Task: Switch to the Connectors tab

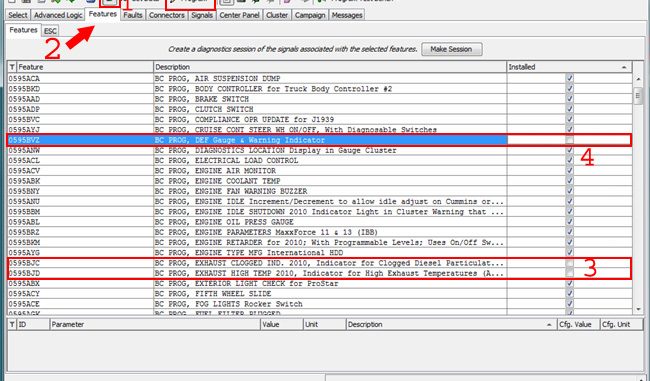Action: click(x=167, y=15)
